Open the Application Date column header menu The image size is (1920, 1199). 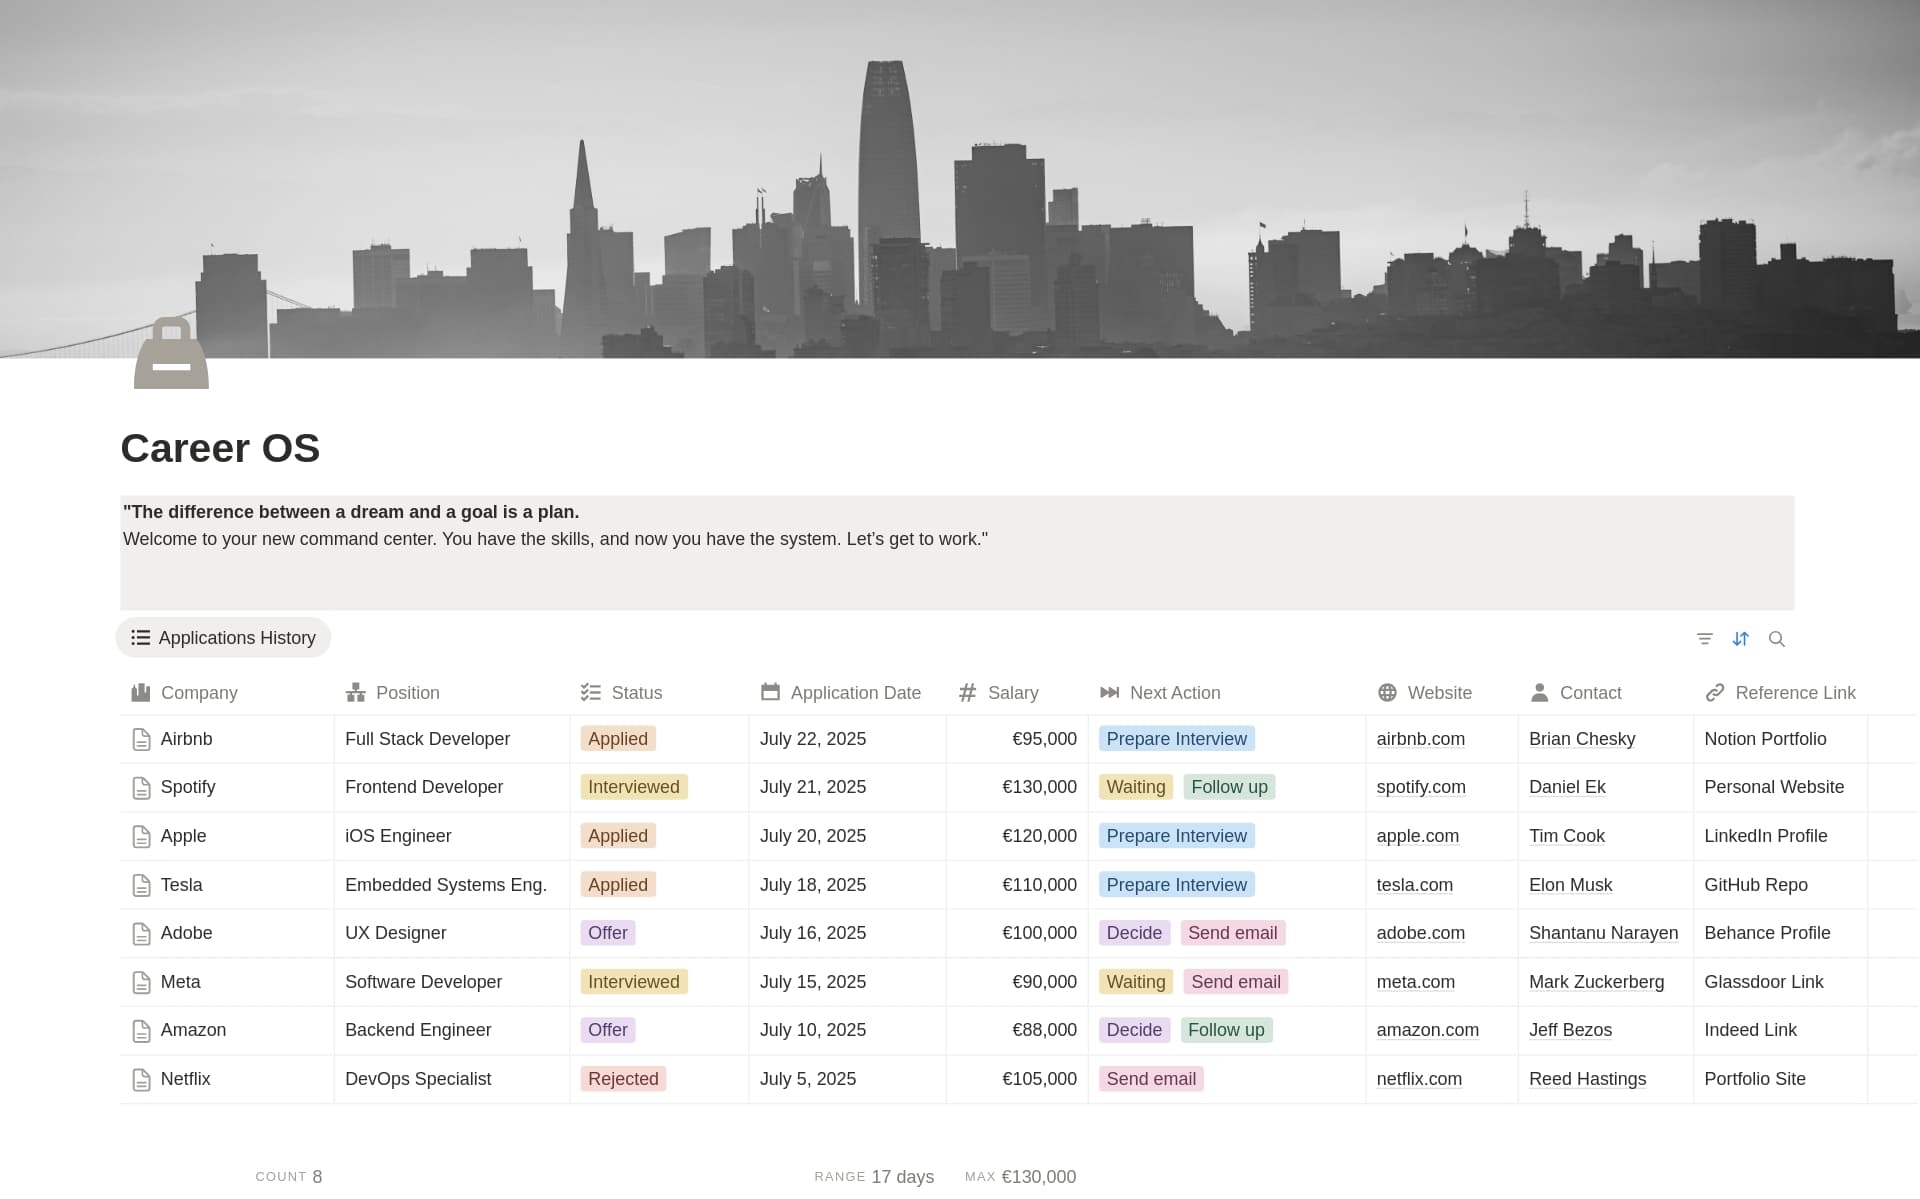pyautogui.click(x=847, y=692)
